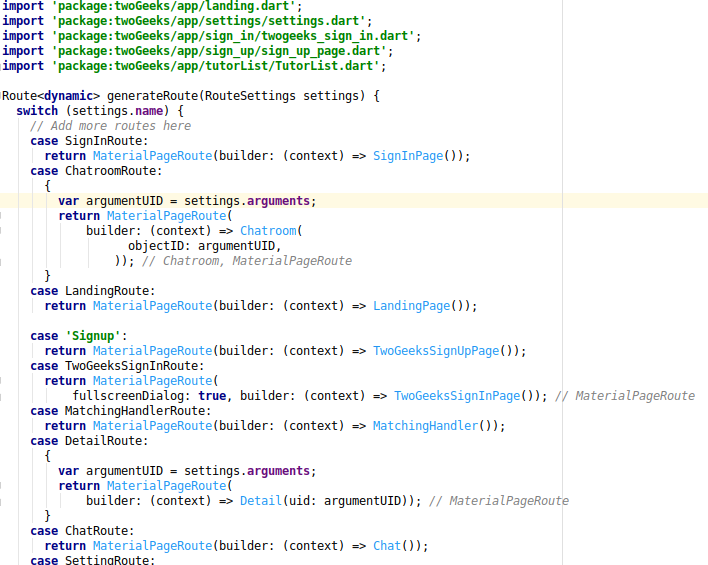Viewport: 708px width, 565px height.
Task: Click the landing.dart import path
Action: tap(174, 6)
